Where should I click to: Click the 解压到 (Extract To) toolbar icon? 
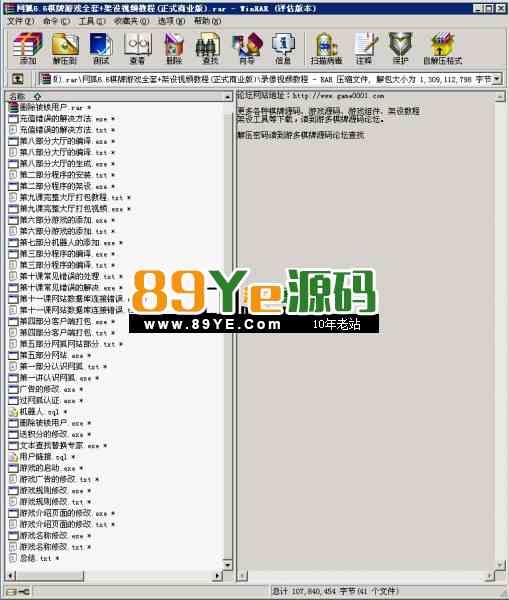tap(65, 48)
